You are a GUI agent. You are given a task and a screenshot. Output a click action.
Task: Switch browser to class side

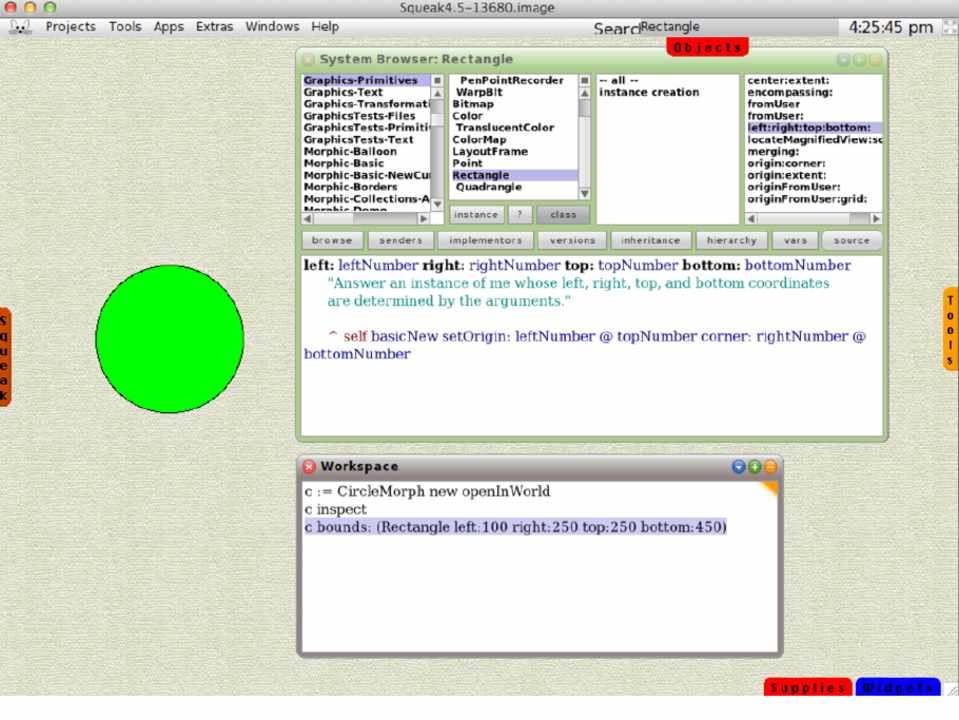coord(563,215)
